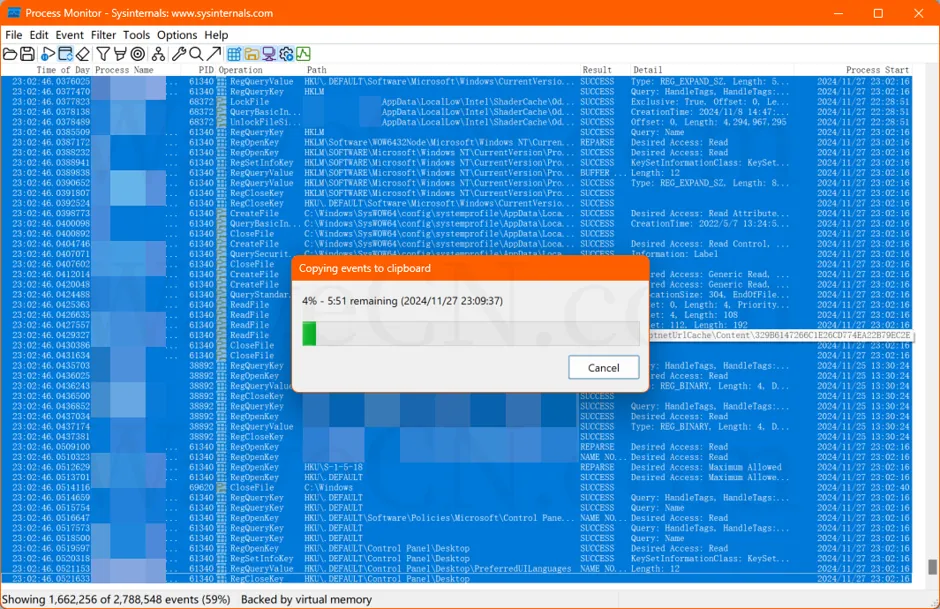Viewport: 940px width, 609px height.
Task: Select the CloseFile row with path C:\Windows
Action: pyautogui.click(x=456, y=487)
